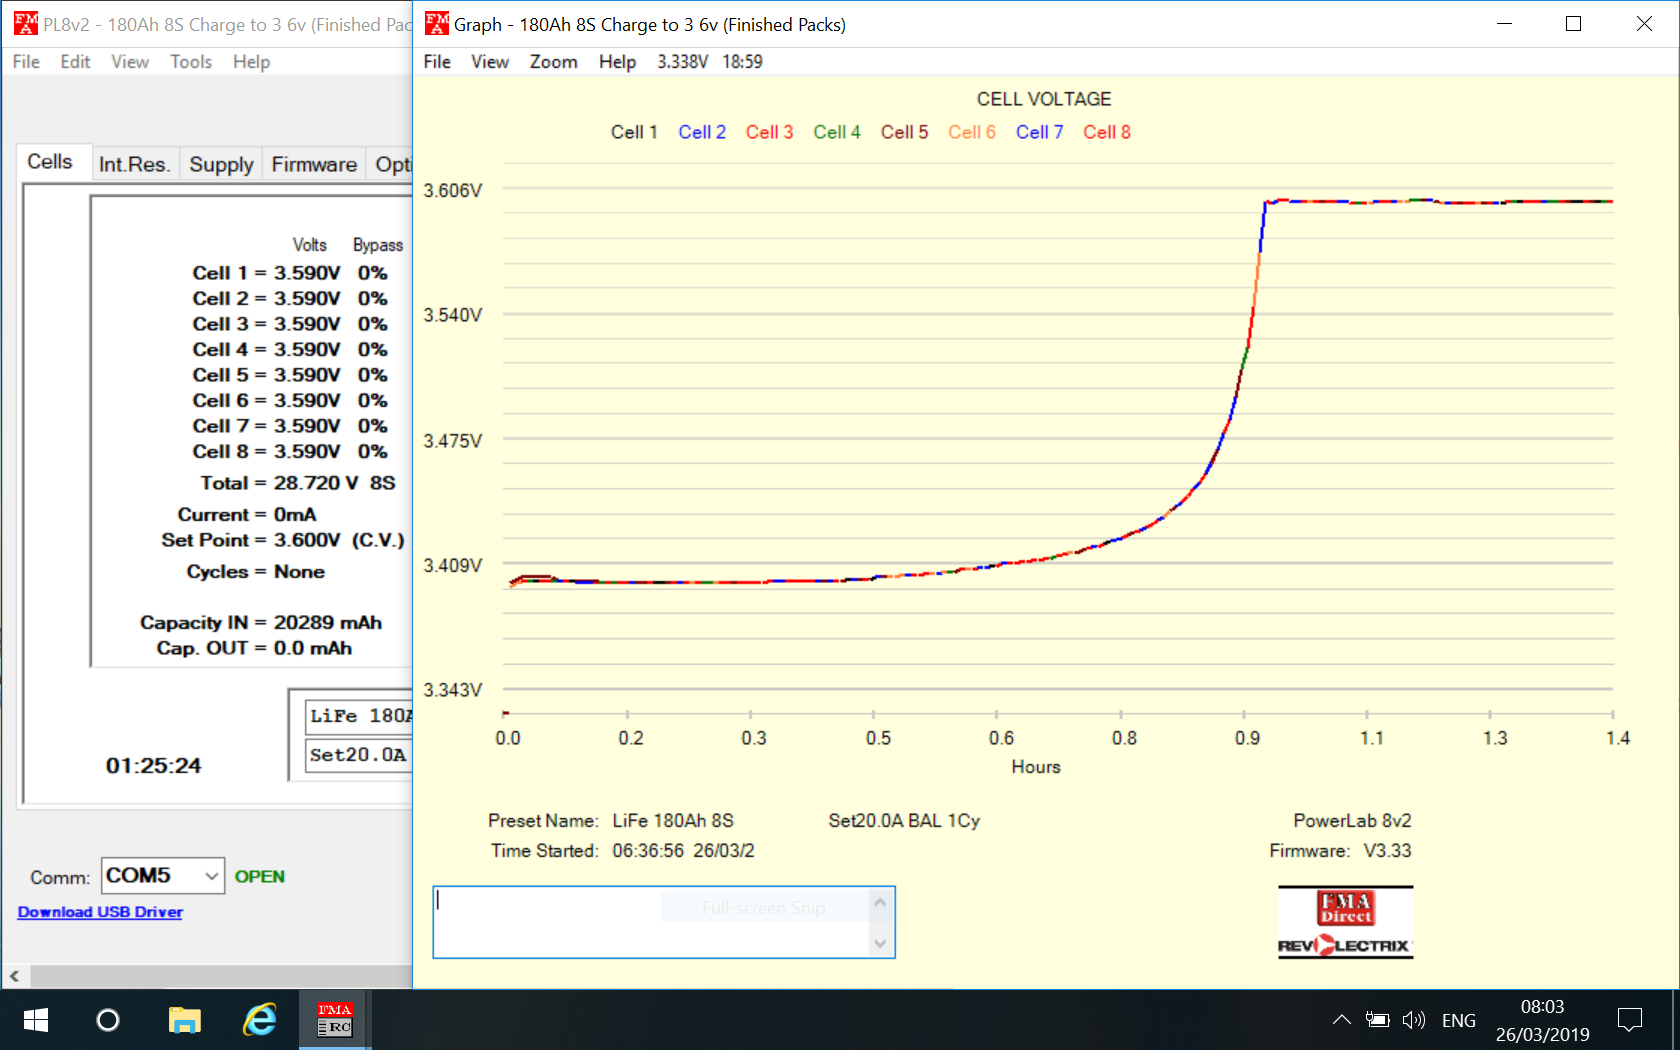Click the volume speaker tray icon
This screenshot has height=1050, width=1680.
coord(1413,1020)
